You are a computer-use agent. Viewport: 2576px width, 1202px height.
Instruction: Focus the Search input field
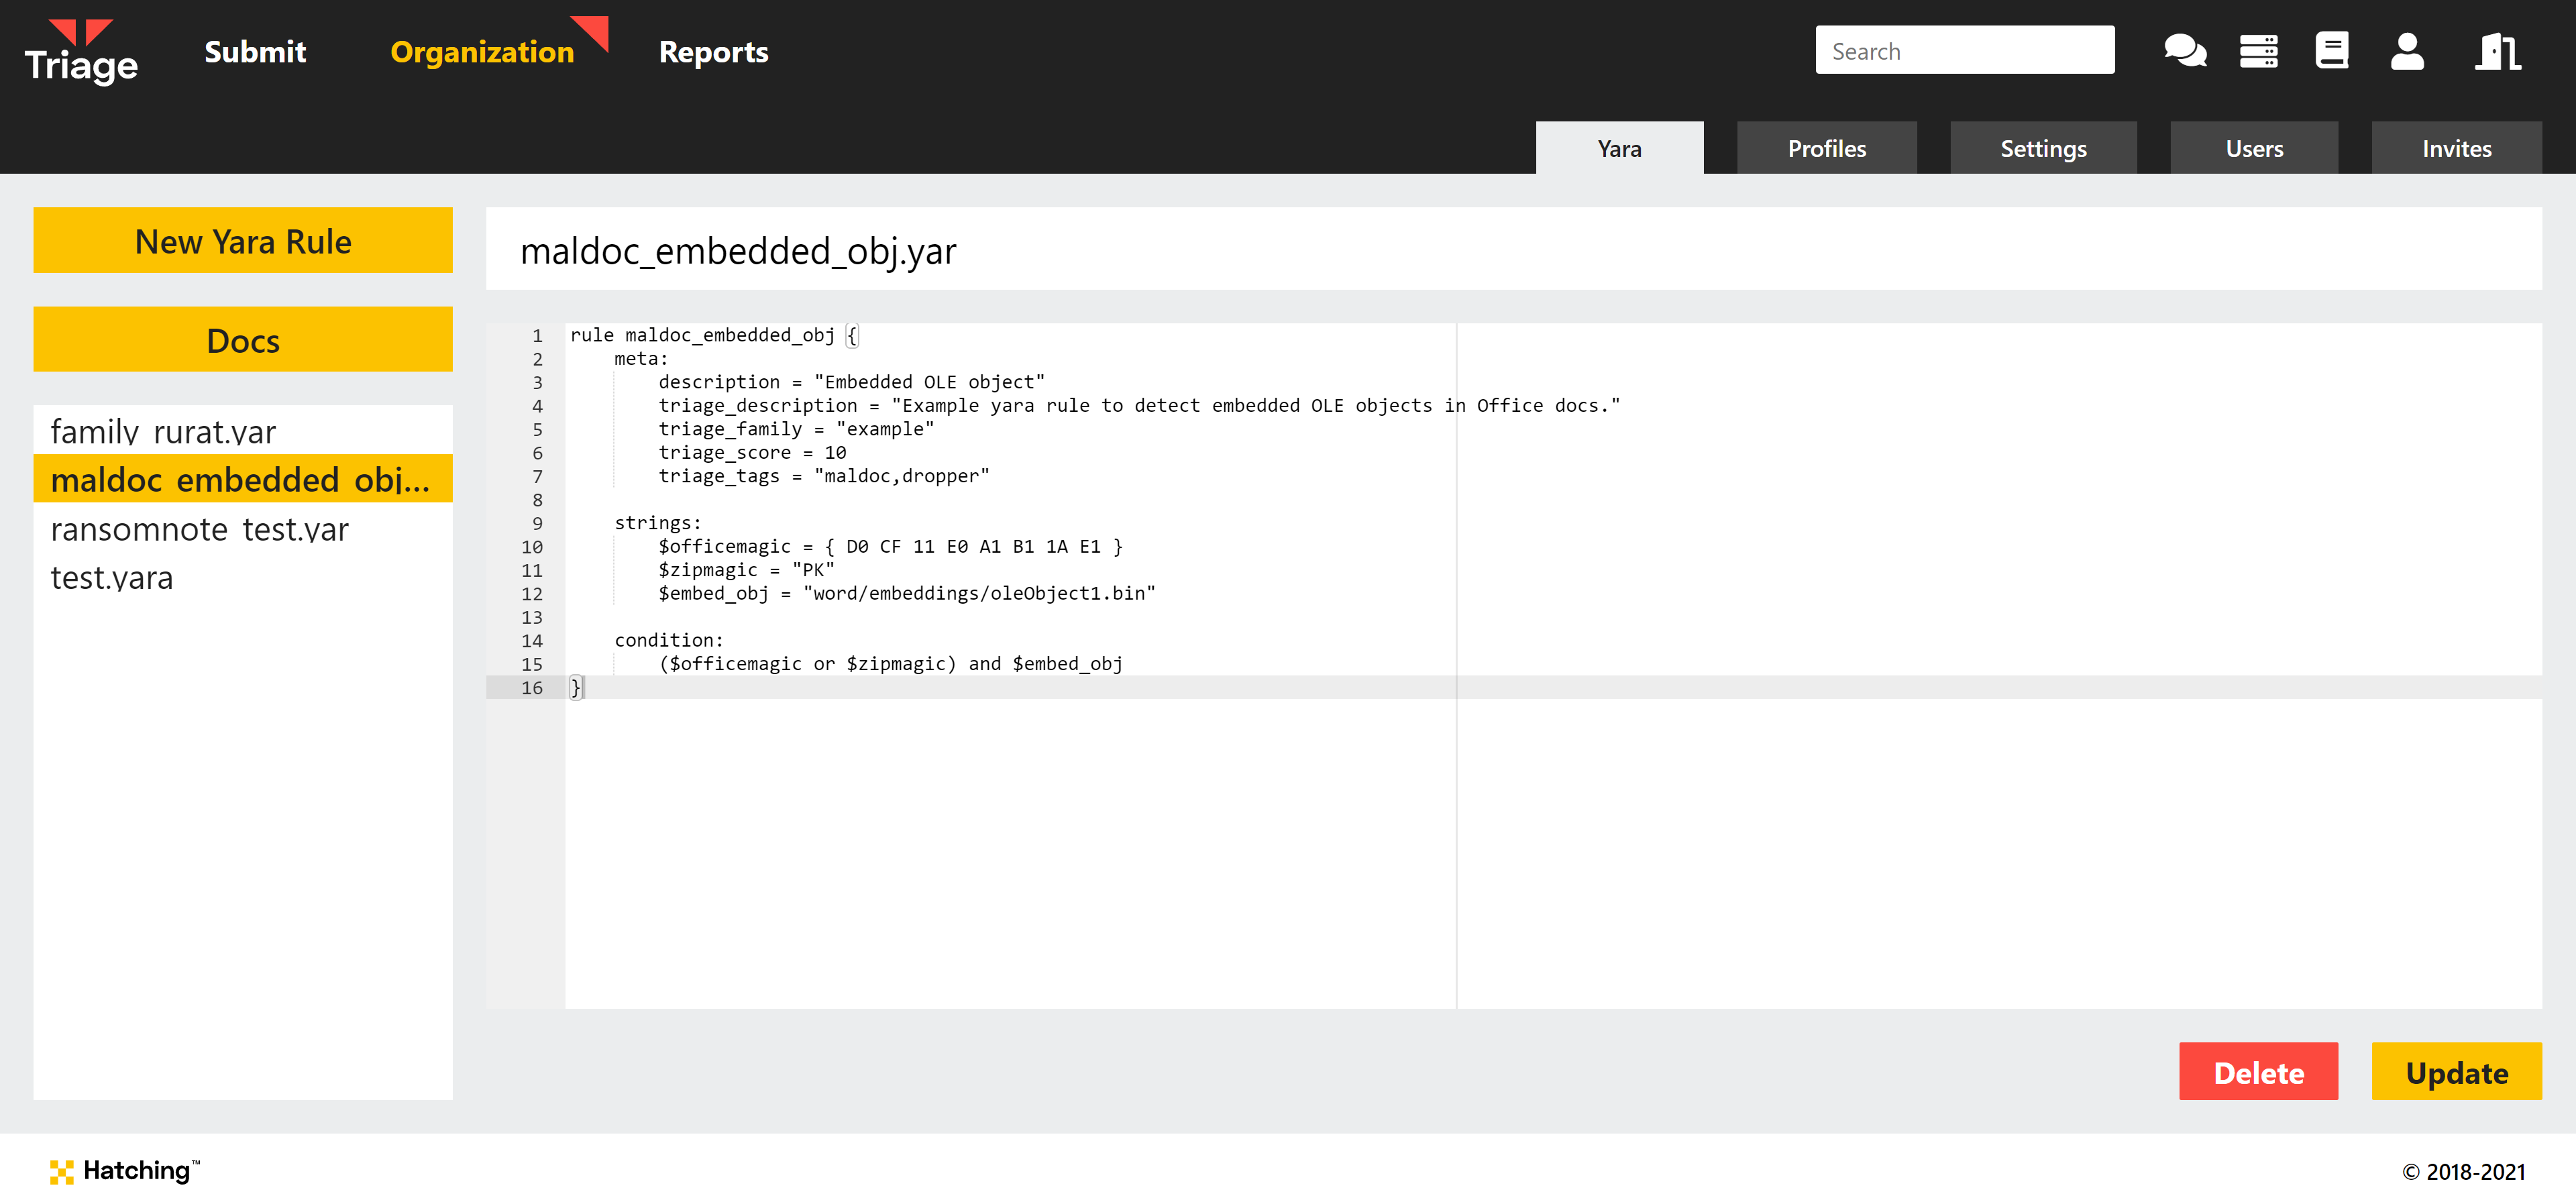tap(1964, 50)
